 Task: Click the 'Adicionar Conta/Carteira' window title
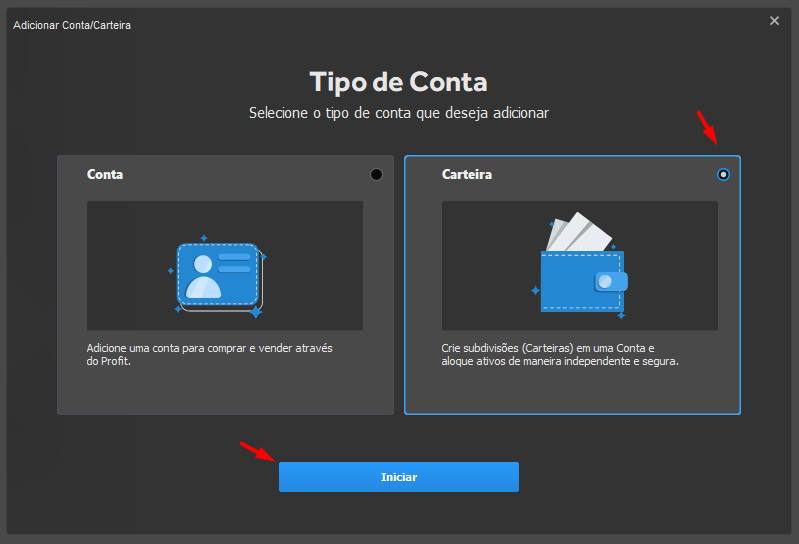point(72,25)
